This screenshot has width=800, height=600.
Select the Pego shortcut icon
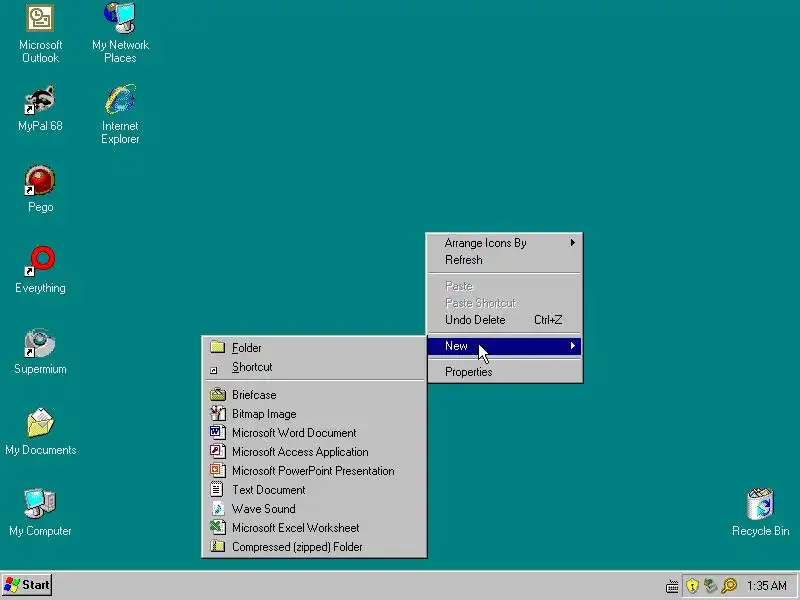(x=40, y=181)
